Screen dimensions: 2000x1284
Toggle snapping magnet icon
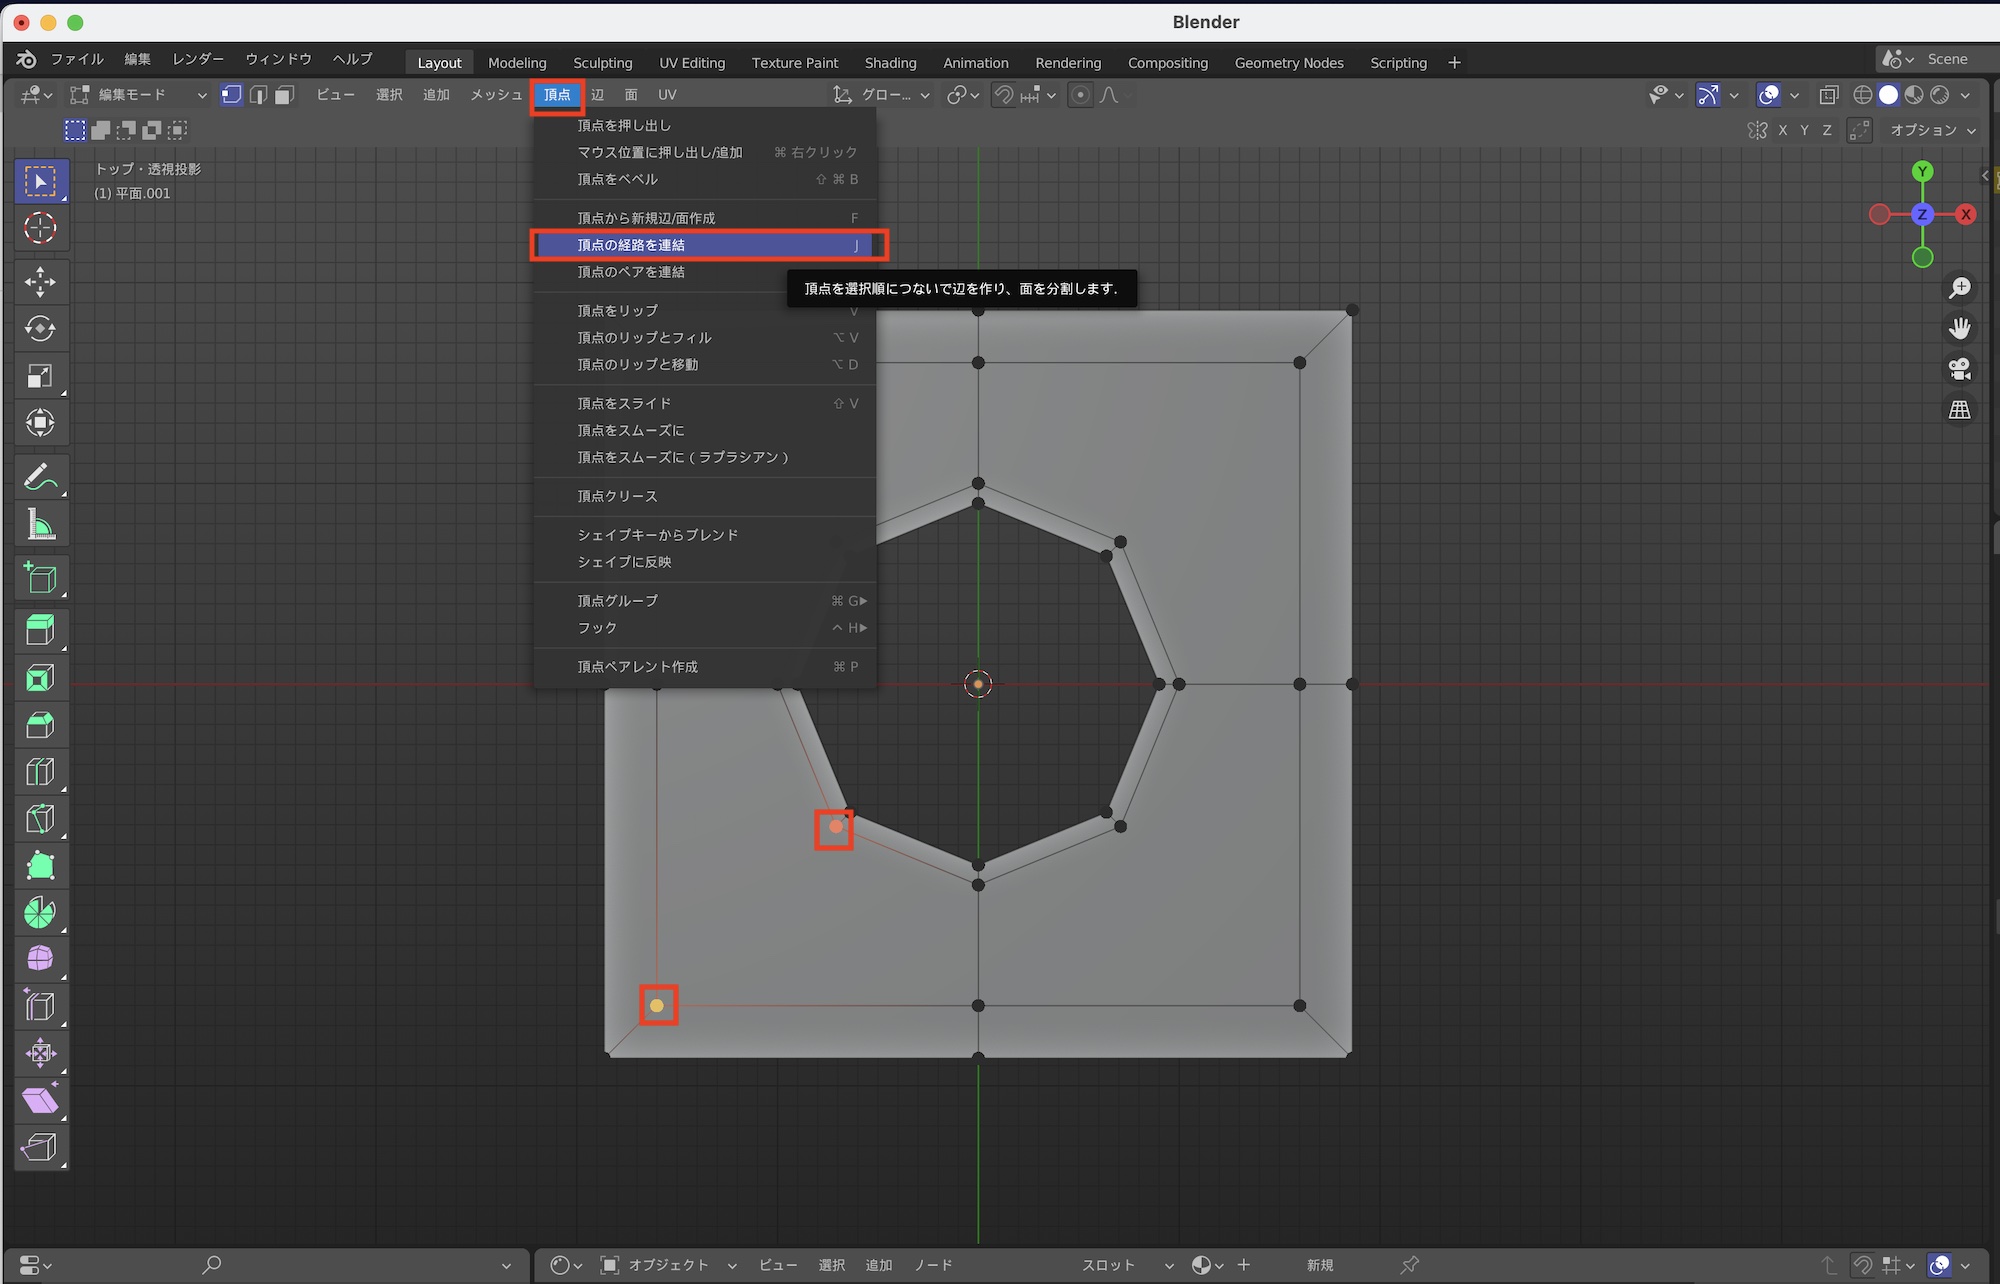point(1003,95)
